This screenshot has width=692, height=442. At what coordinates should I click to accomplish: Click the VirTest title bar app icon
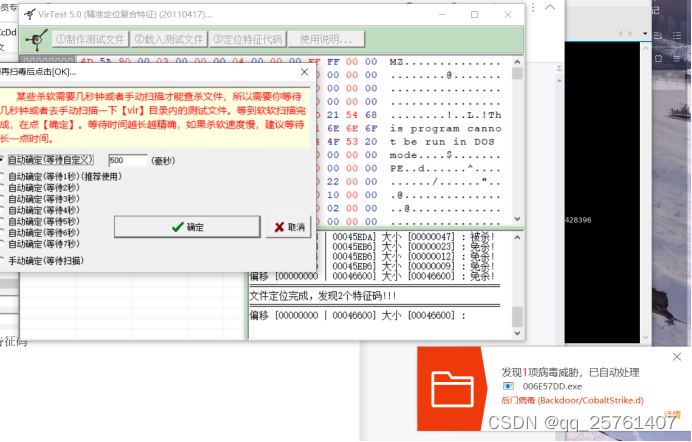coord(30,14)
